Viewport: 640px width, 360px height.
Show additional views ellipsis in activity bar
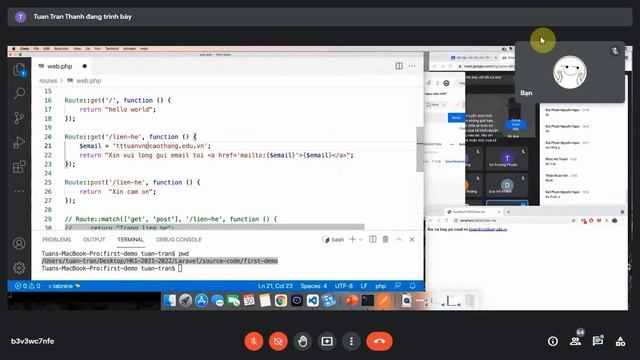pyautogui.click(x=19, y=191)
